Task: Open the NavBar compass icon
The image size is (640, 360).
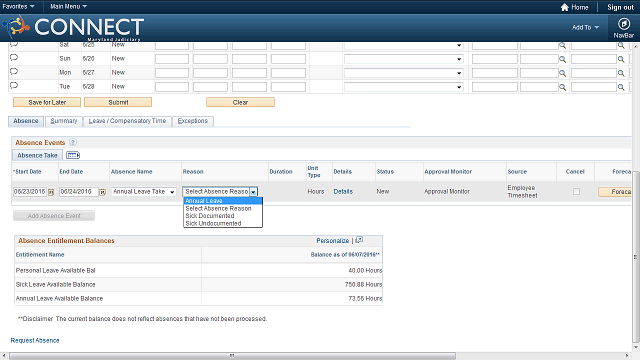Action: tap(623, 24)
